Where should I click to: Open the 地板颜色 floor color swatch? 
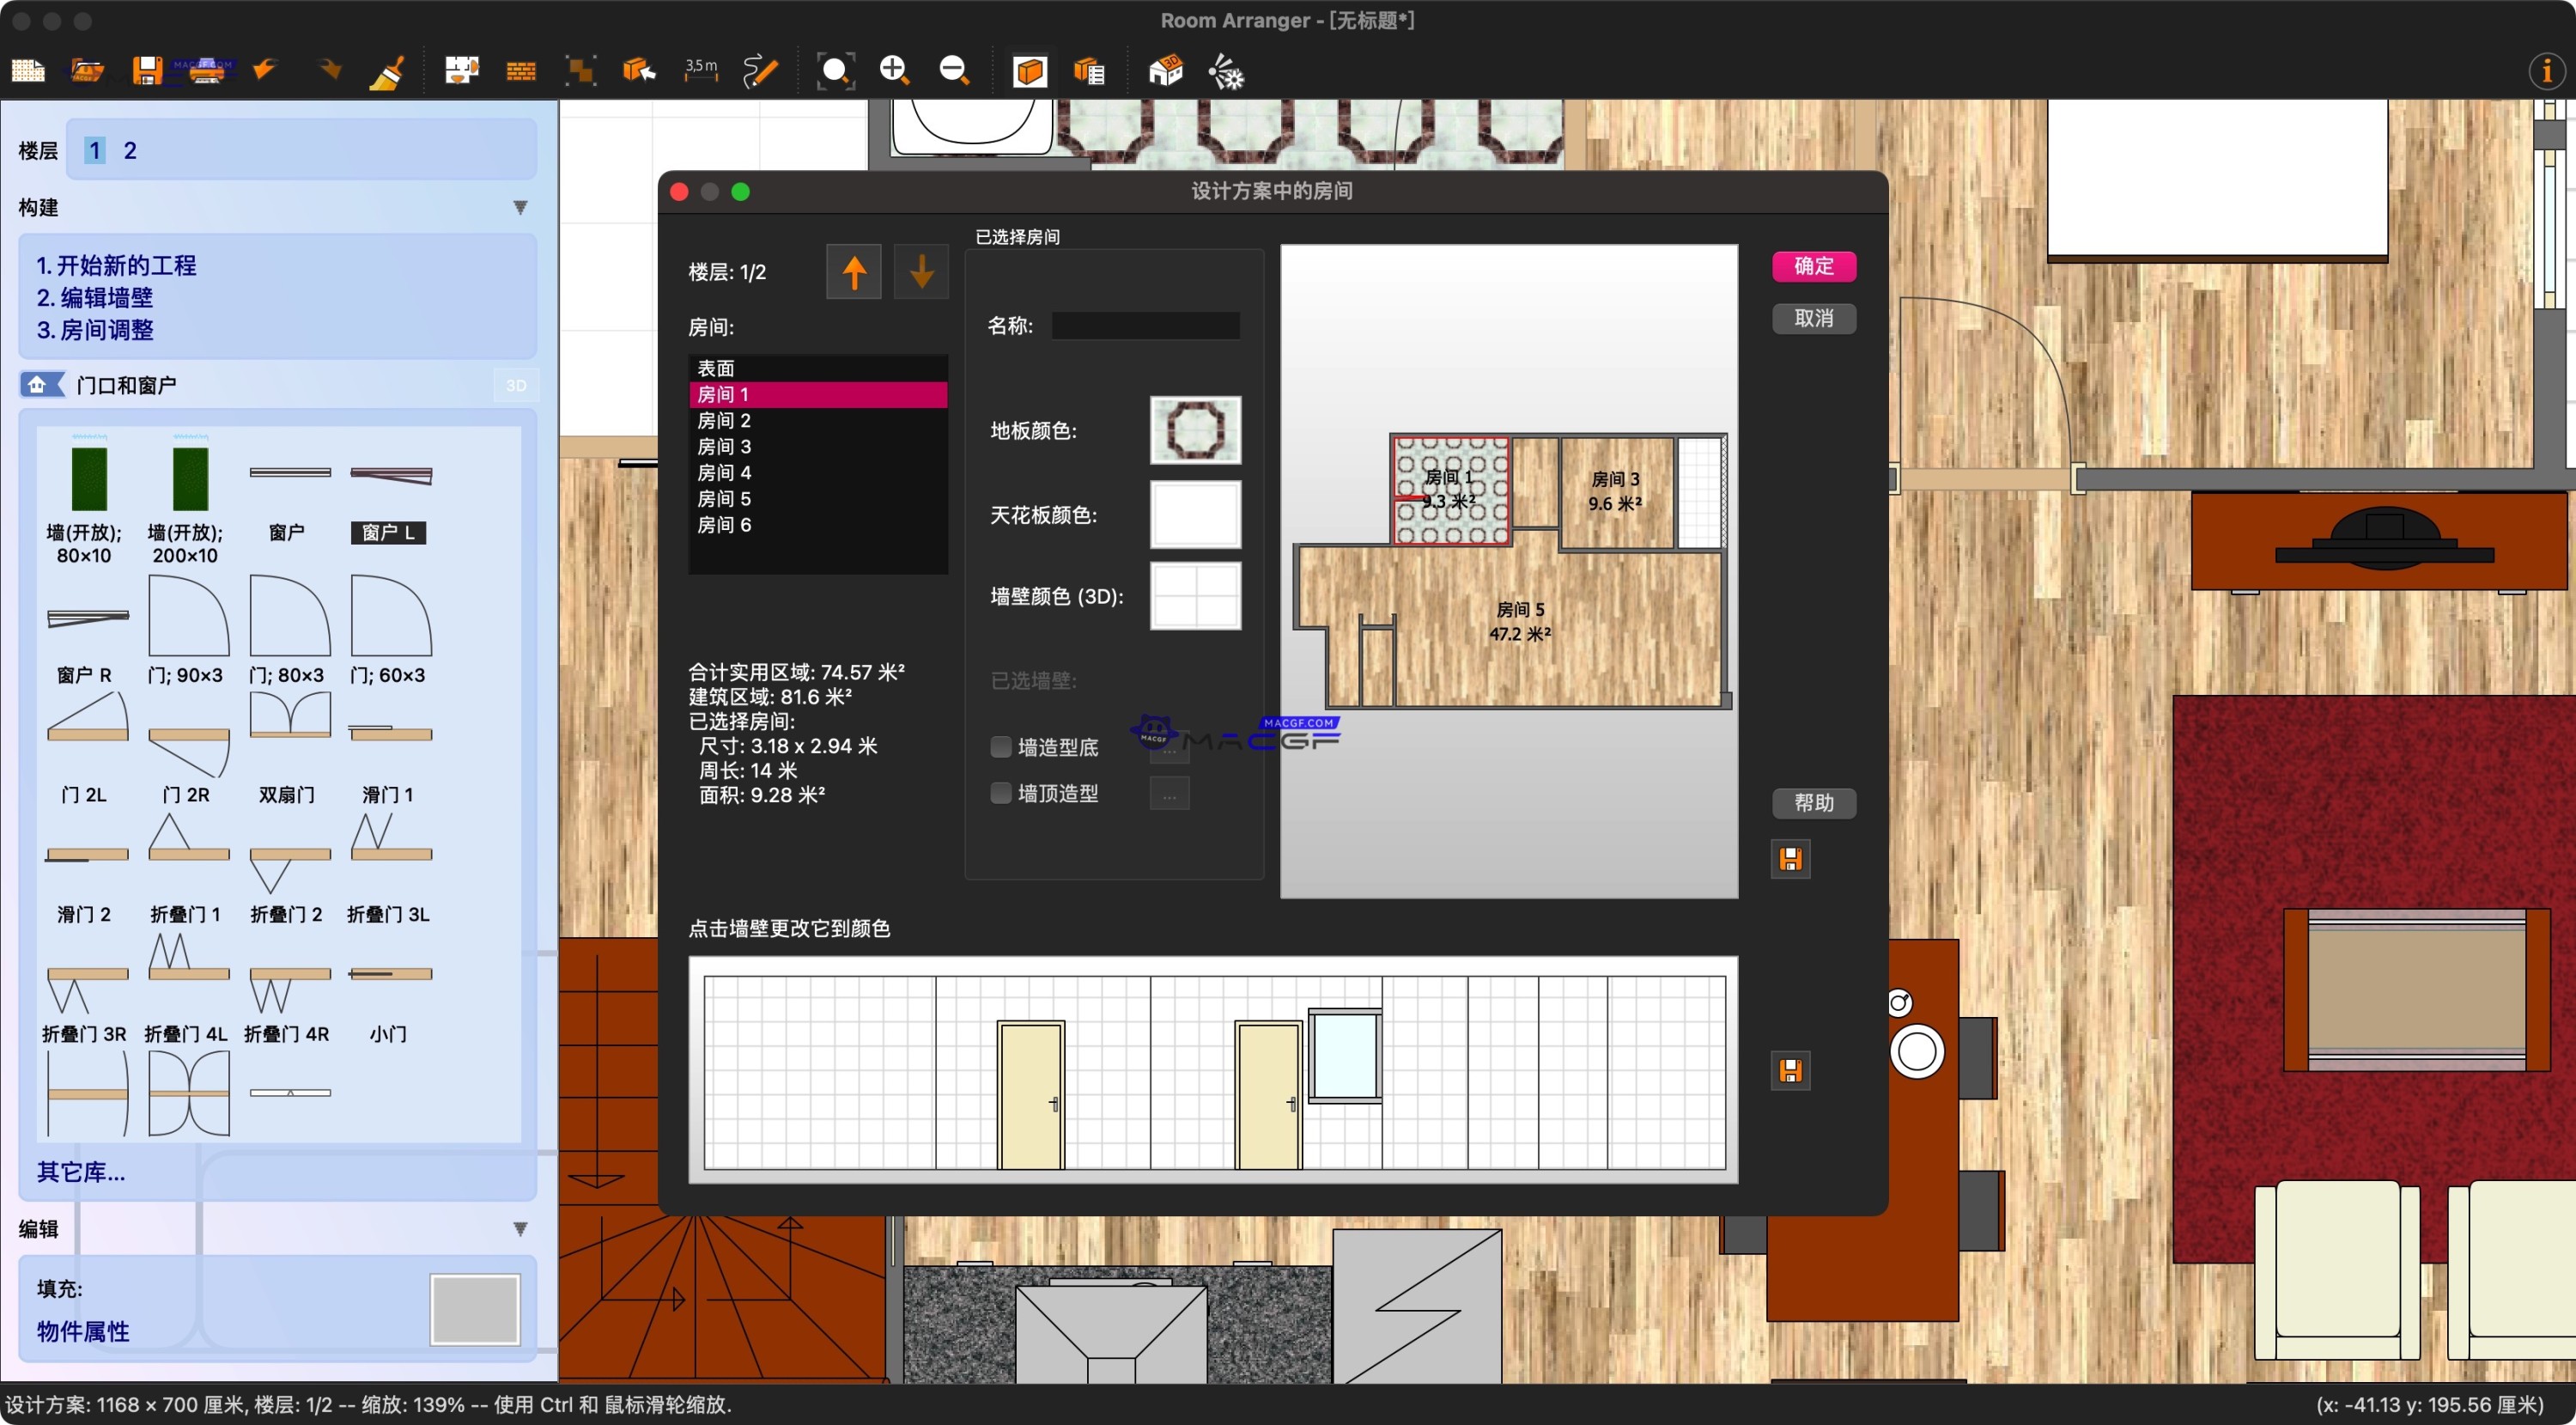pos(1195,430)
